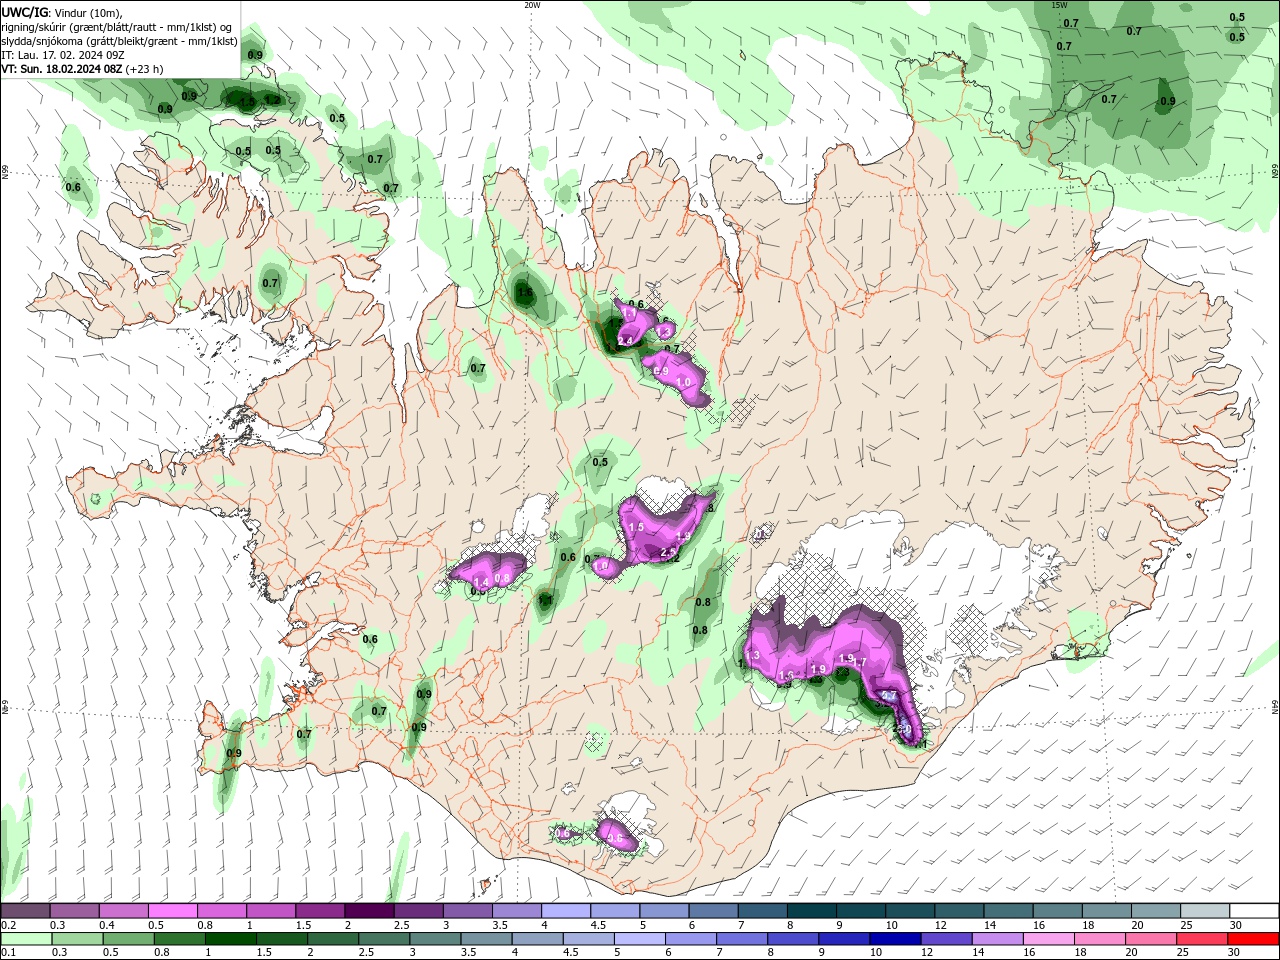
Task: Select the pale green swatch between 0.1 and 0.3
Action: point(25,939)
